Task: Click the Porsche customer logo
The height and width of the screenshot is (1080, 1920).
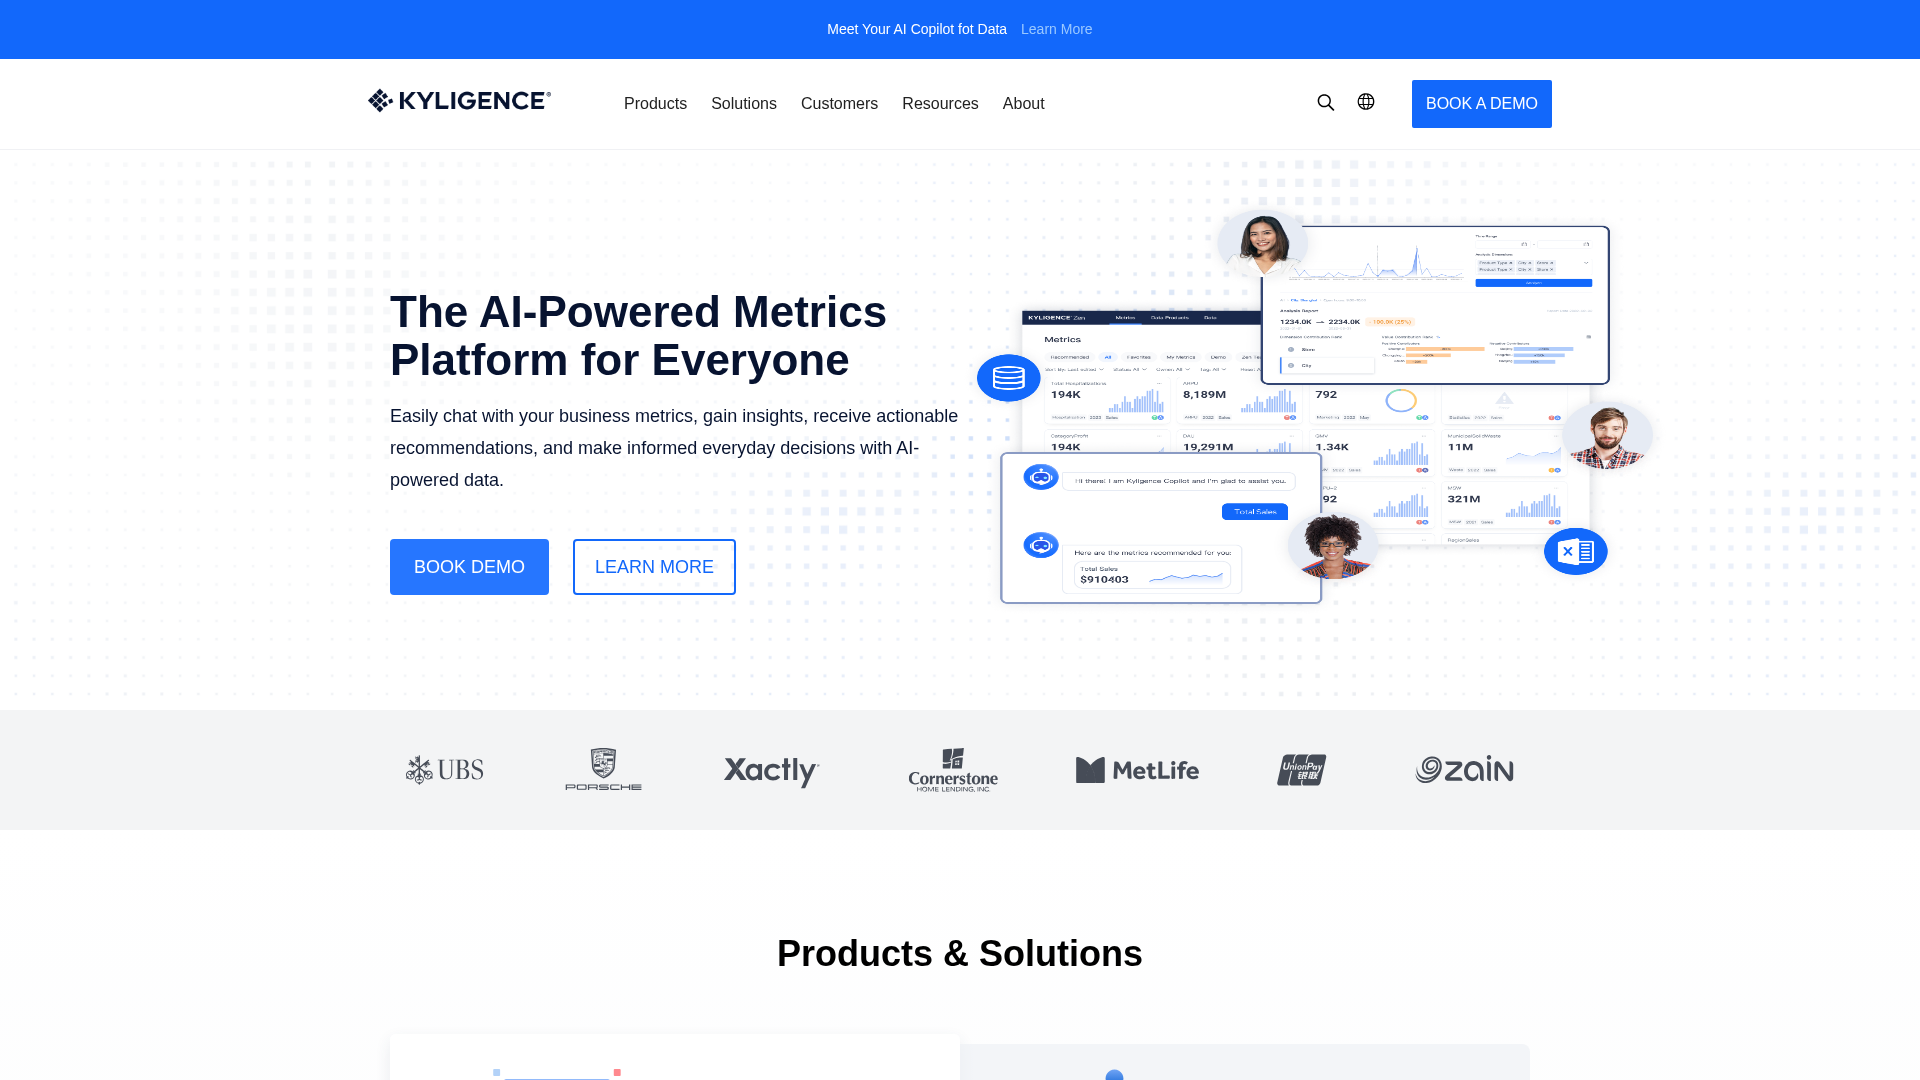Action: (602, 770)
